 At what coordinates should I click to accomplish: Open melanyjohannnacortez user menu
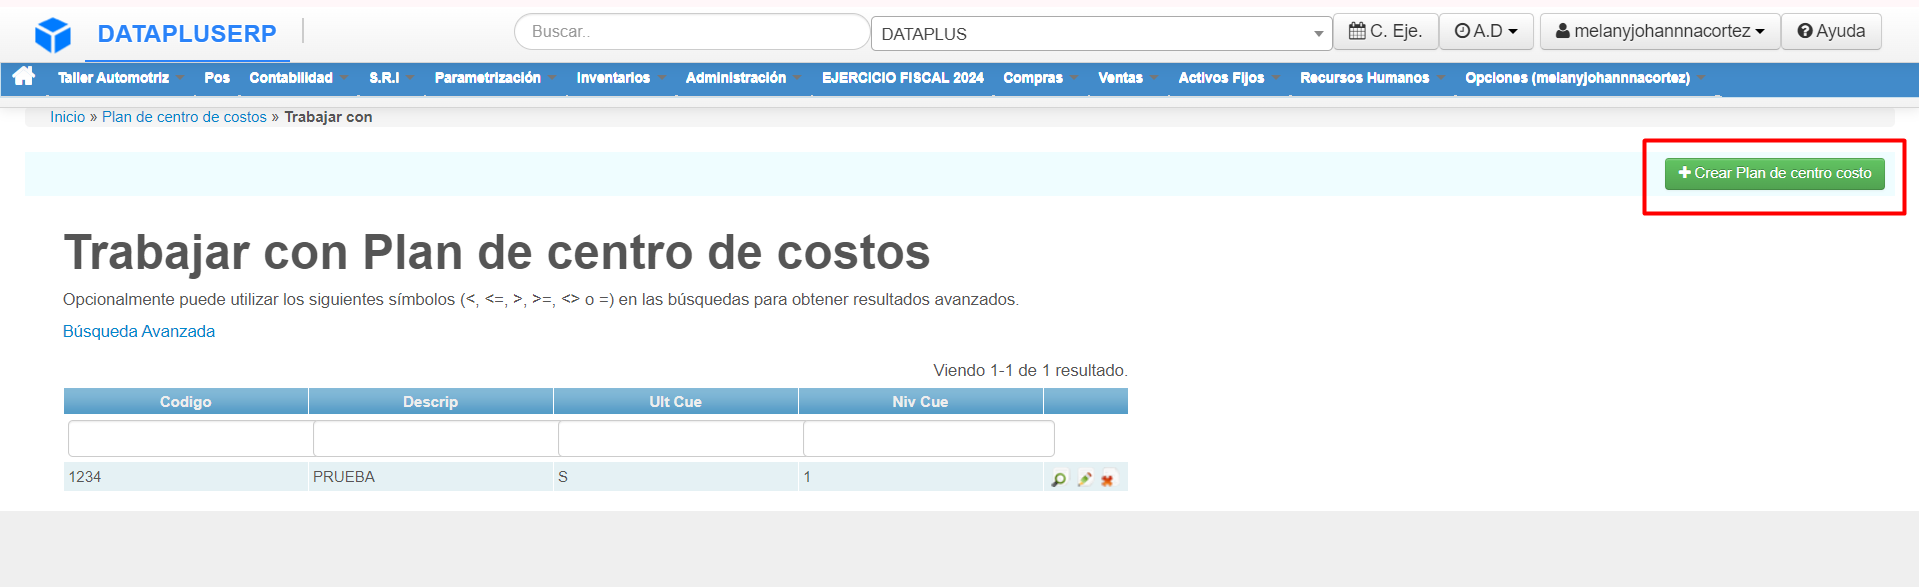click(1660, 31)
